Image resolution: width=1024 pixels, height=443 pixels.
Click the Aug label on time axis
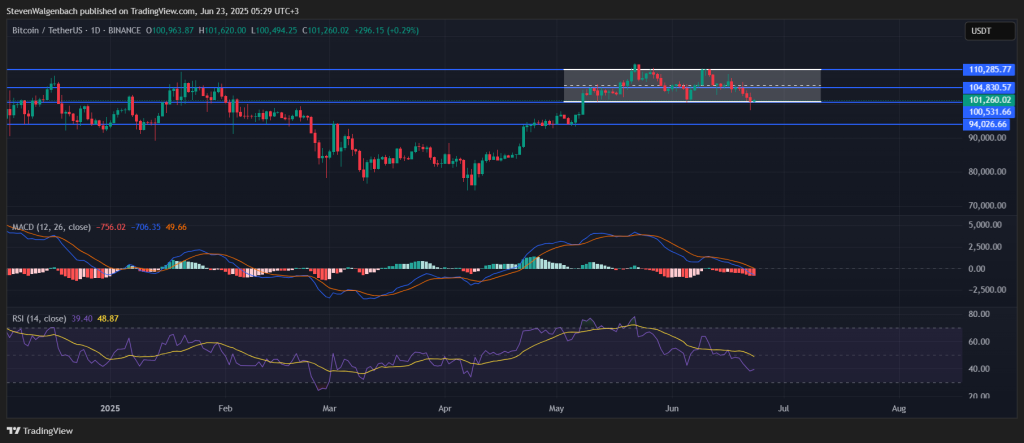[x=898, y=409]
